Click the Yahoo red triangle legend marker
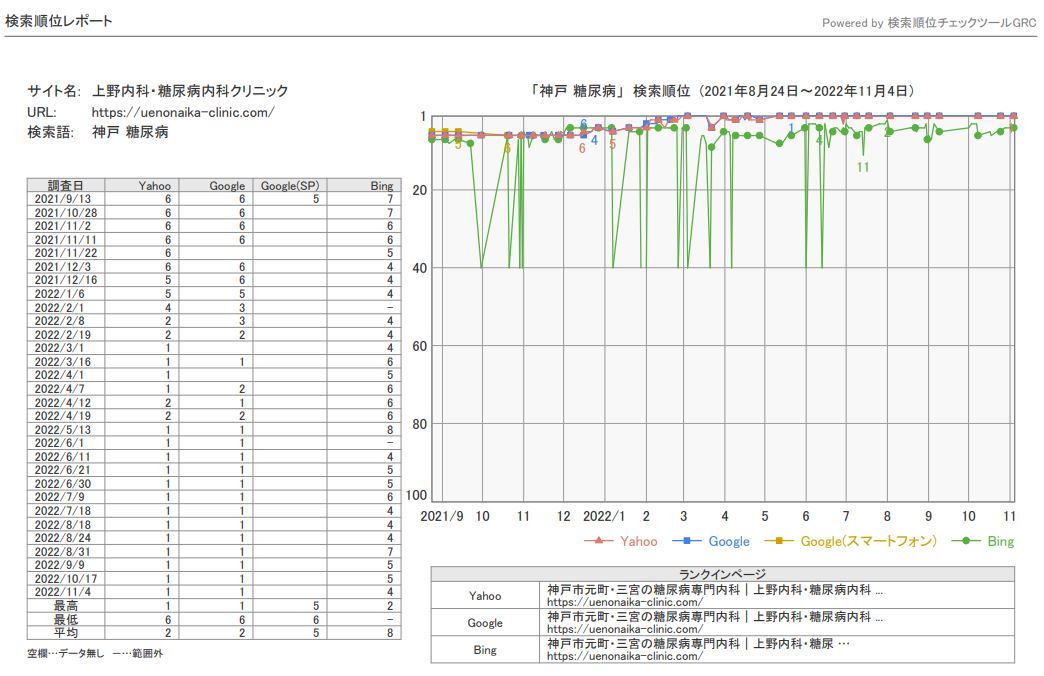This screenshot has width=1044, height=676. [x=597, y=541]
